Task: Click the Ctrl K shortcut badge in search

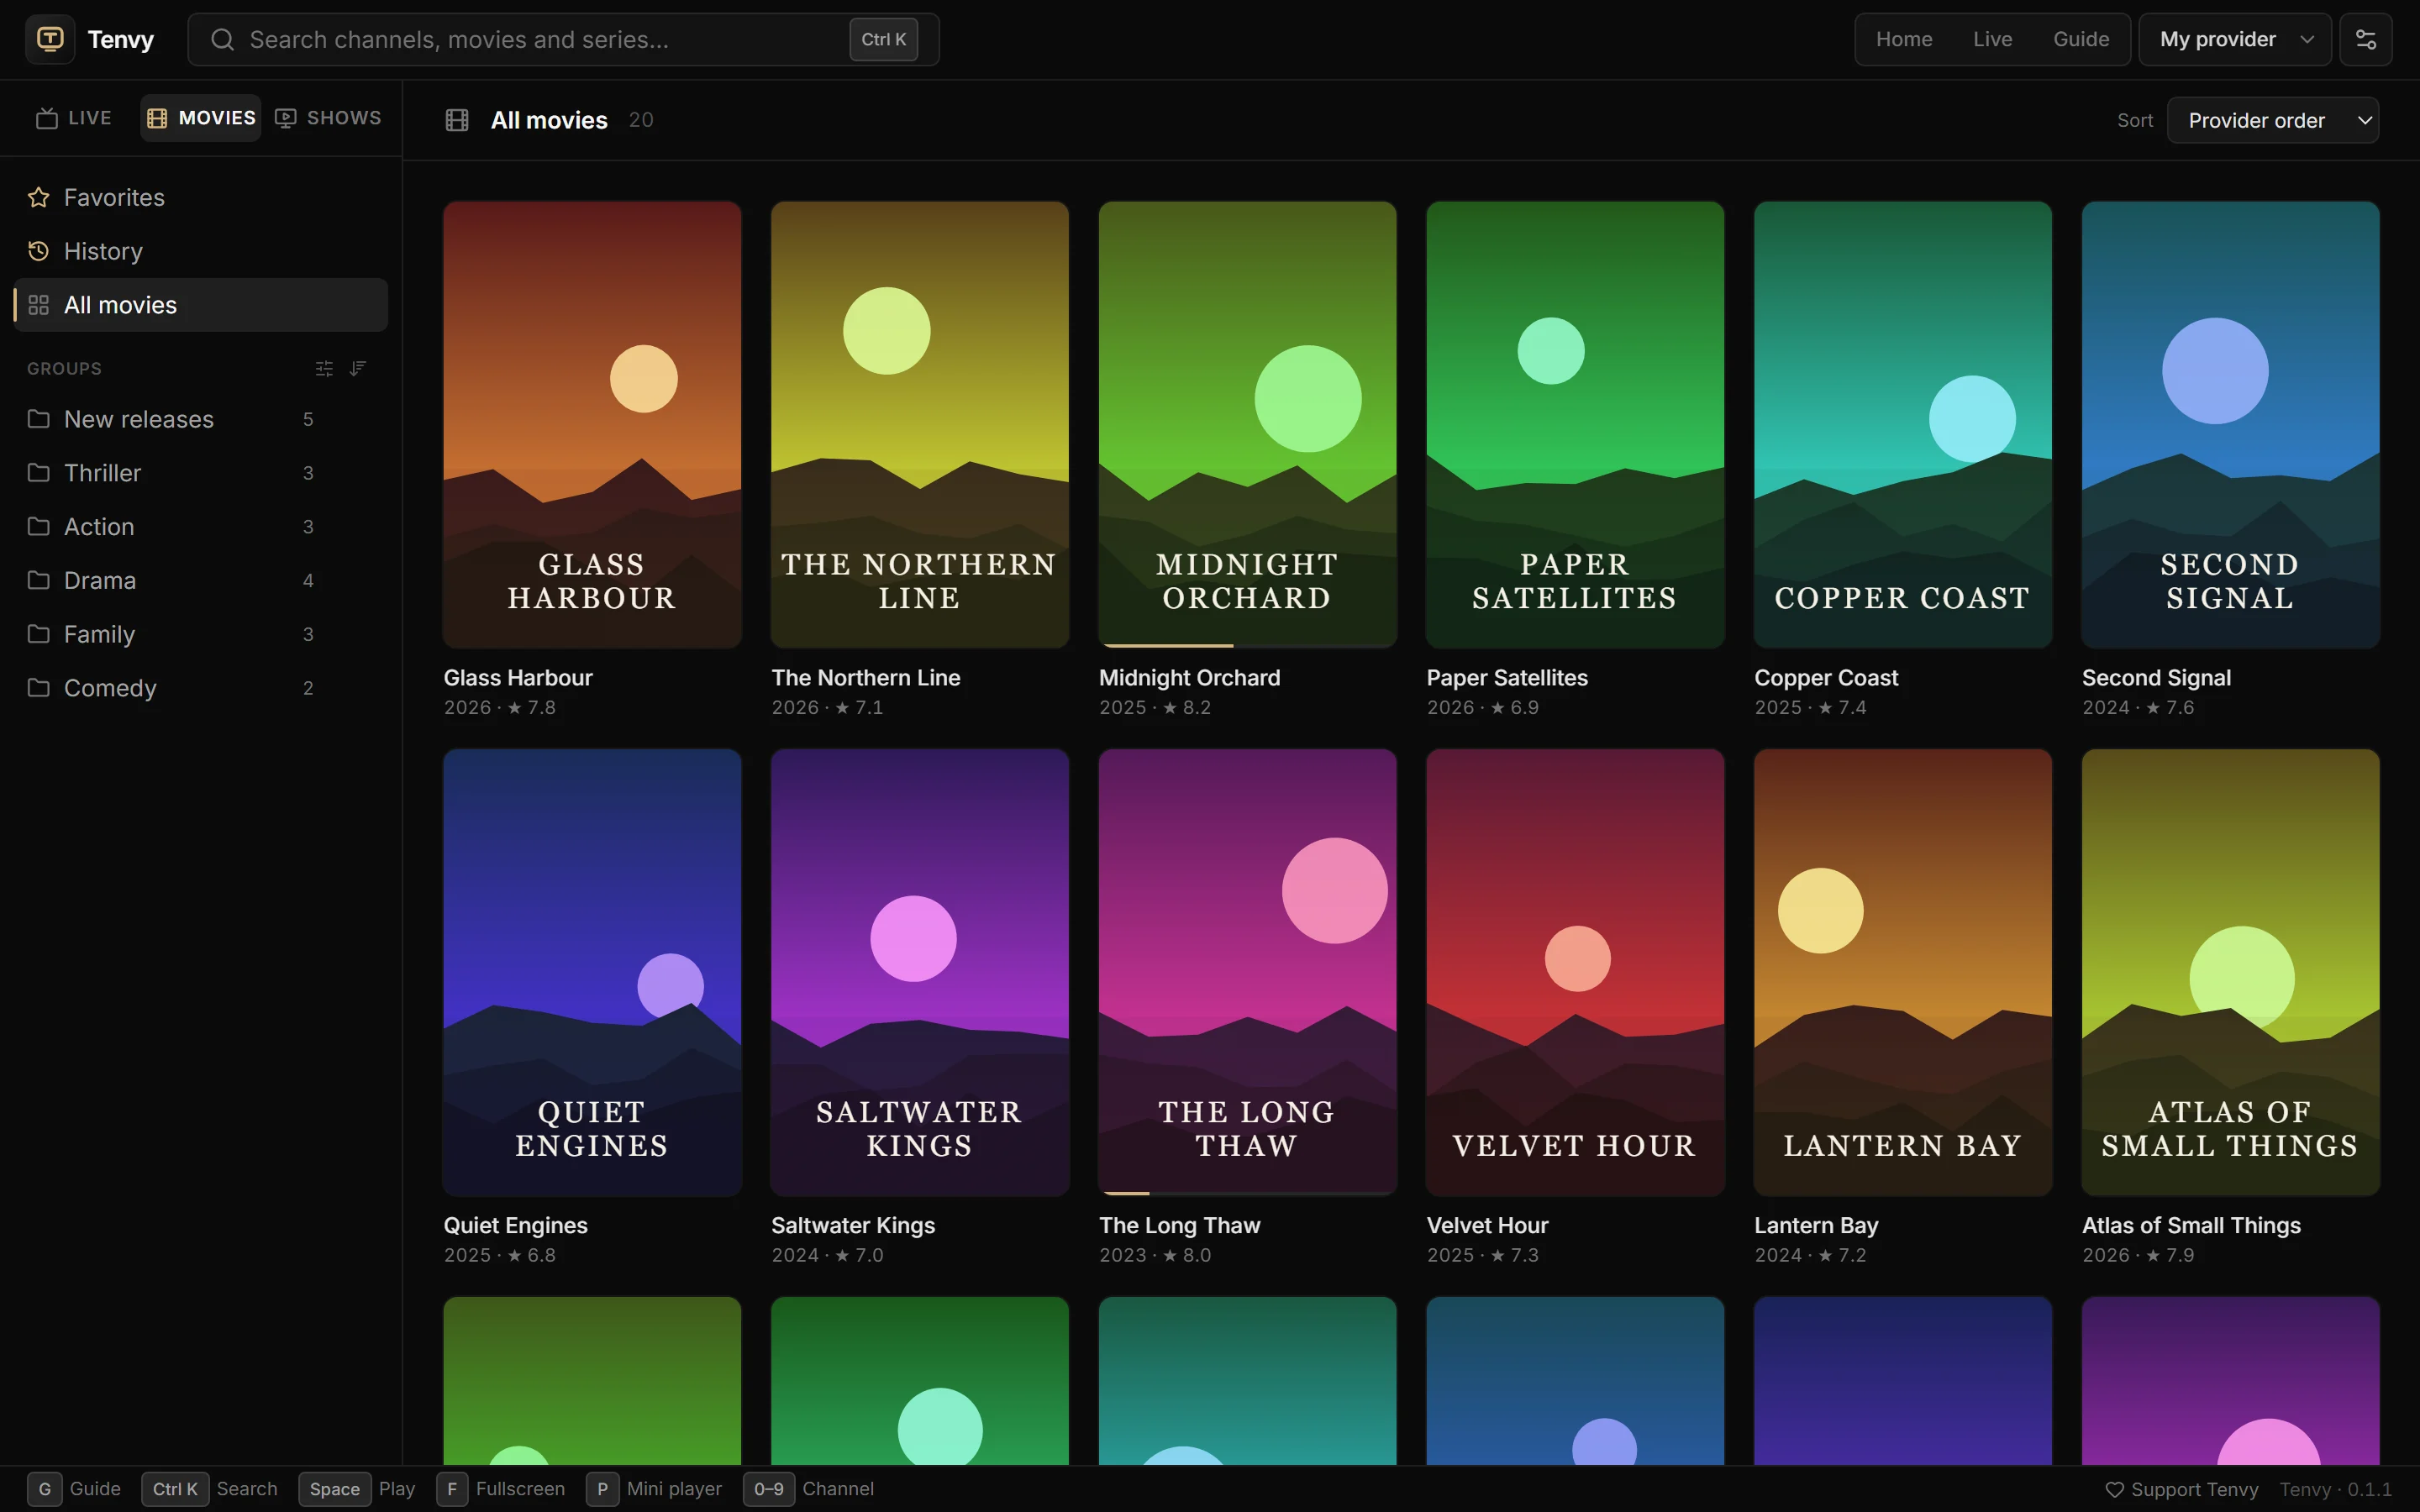Action: (883, 39)
